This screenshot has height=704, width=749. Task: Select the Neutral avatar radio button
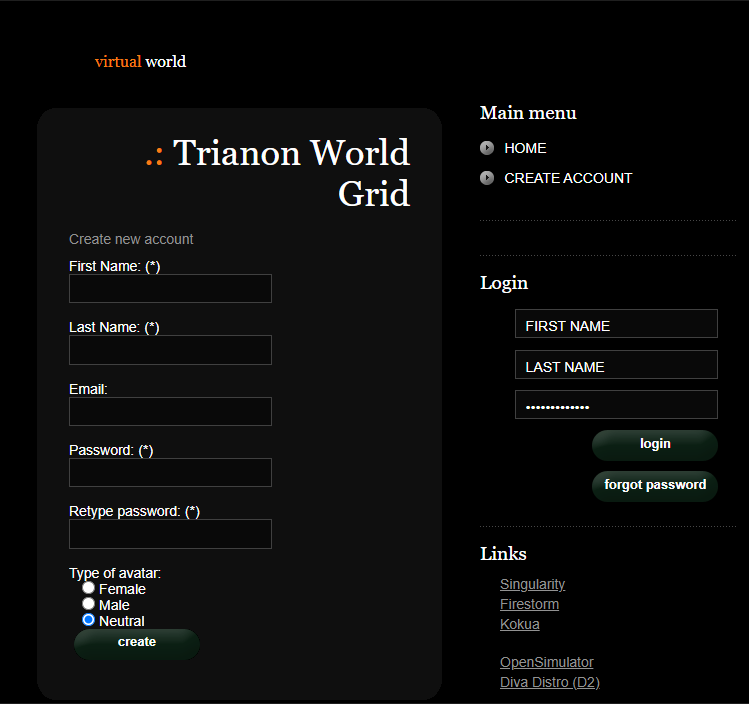tap(88, 620)
